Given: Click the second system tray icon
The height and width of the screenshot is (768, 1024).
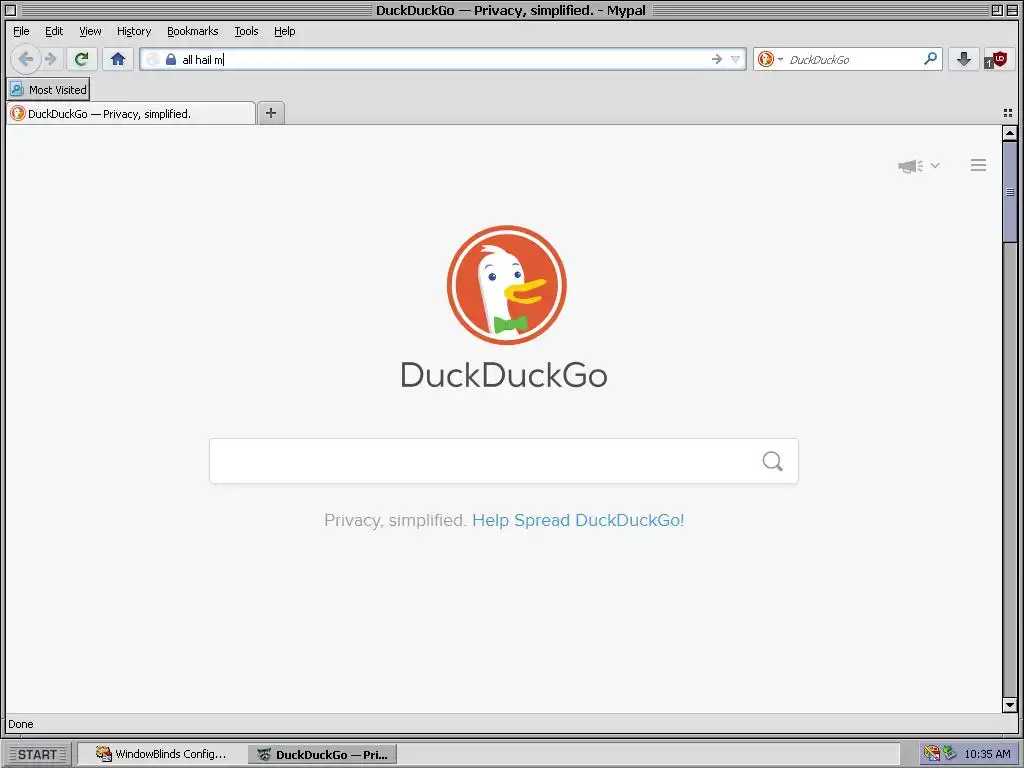Looking at the screenshot, I should (x=950, y=754).
